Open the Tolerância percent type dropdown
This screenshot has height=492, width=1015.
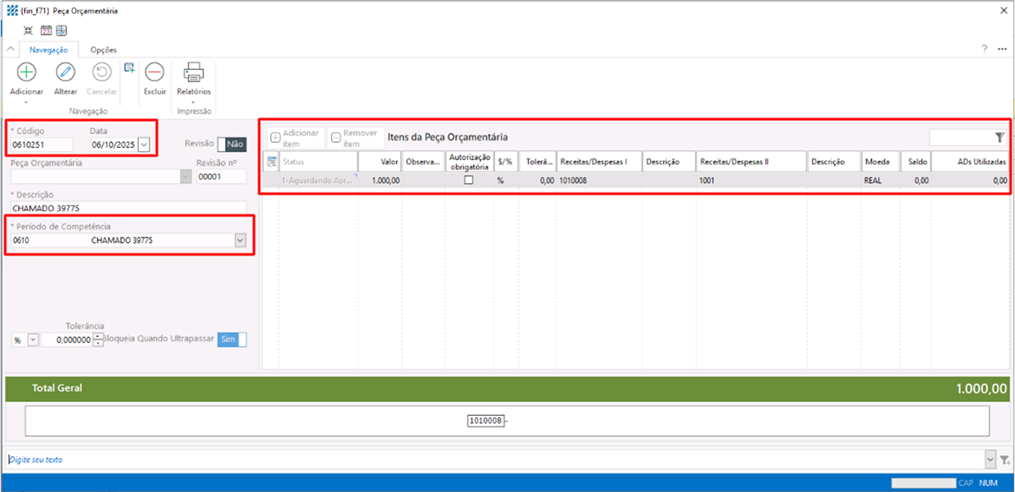[x=32, y=340]
